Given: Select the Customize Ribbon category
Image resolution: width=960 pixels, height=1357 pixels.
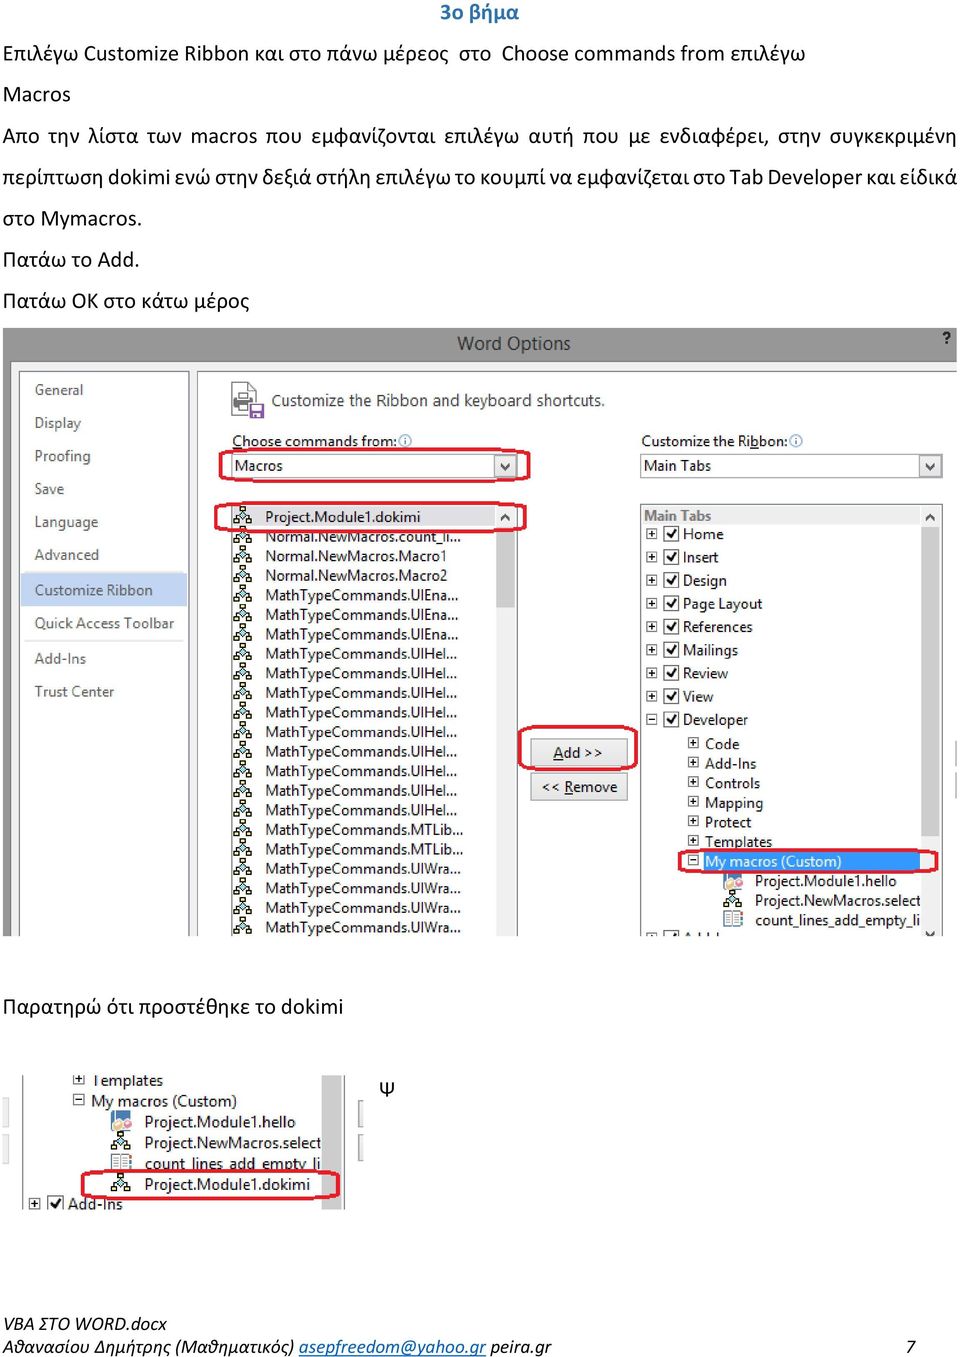Looking at the screenshot, I should coord(104,590).
